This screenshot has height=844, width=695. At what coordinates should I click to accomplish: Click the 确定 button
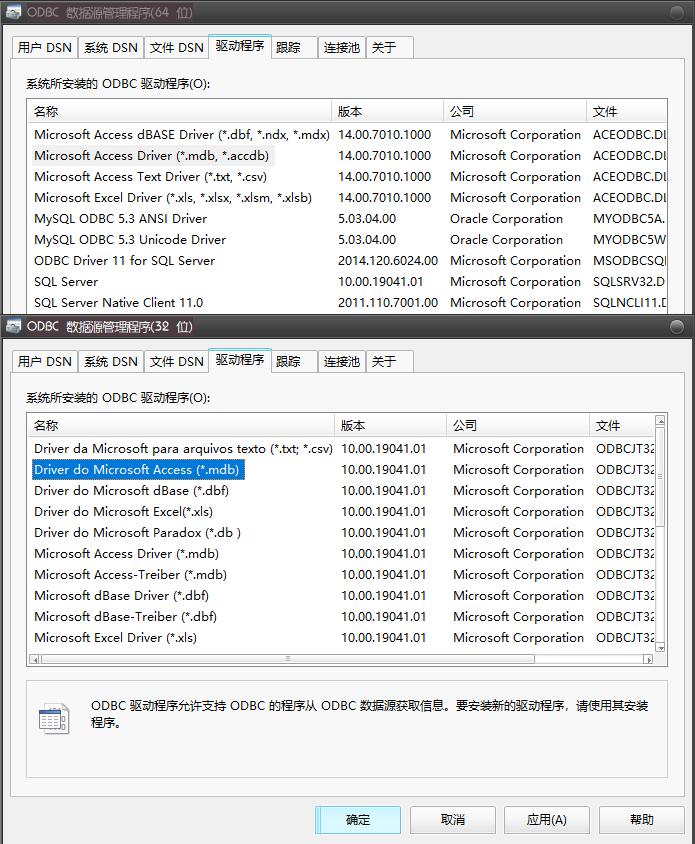(358, 820)
